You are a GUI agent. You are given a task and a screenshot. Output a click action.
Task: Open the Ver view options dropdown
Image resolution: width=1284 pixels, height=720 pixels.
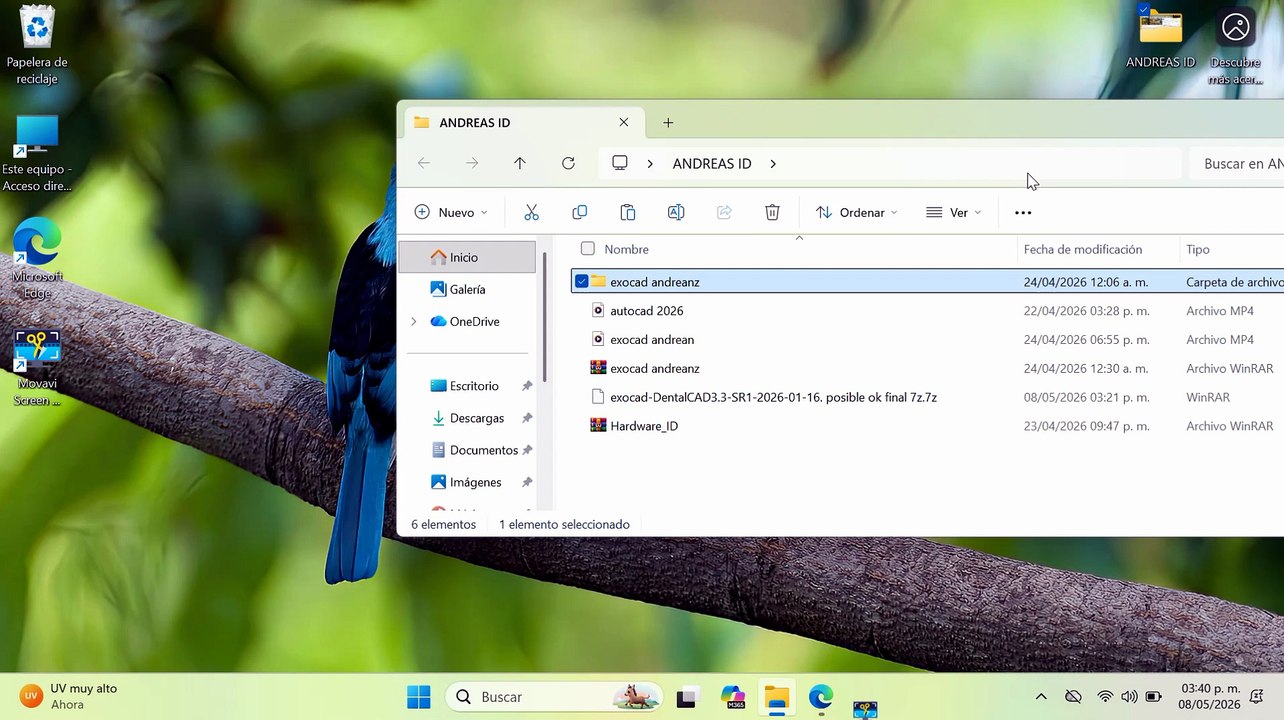coord(954,212)
